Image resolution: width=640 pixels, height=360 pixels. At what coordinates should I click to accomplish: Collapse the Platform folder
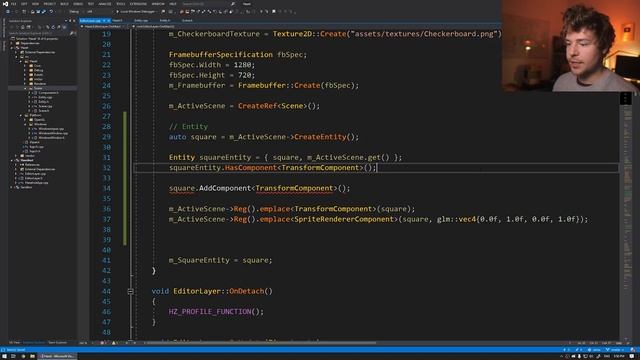click(x=21, y=115)
